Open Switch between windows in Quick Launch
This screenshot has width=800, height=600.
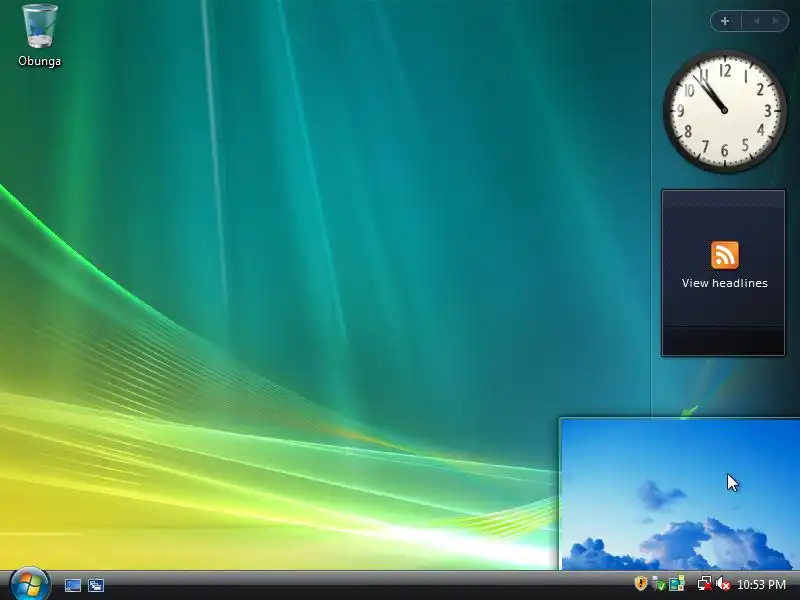(96, 585)
